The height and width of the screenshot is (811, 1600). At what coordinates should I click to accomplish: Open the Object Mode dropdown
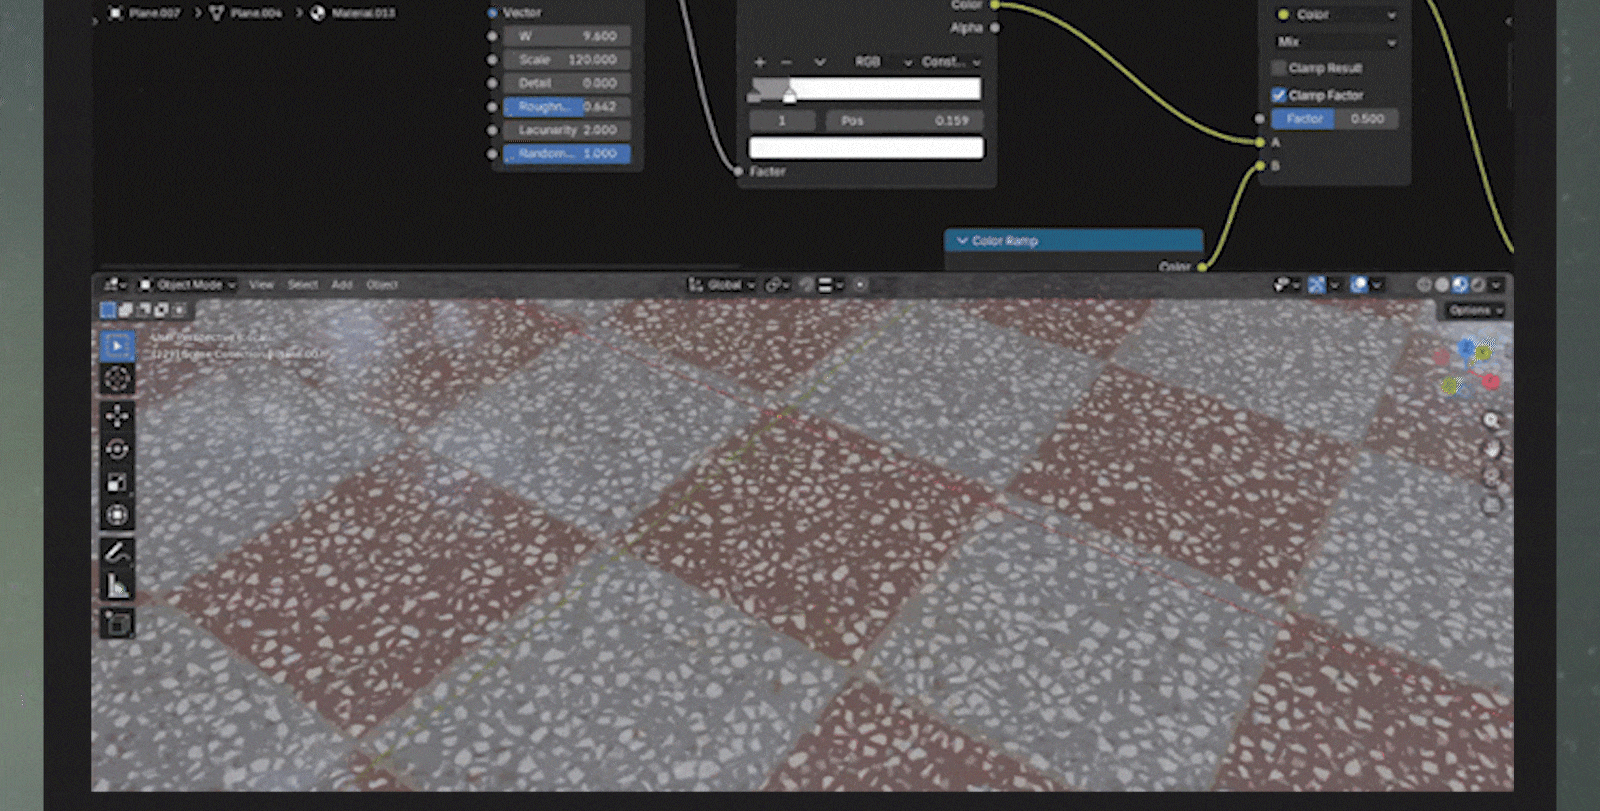point(188,285)
